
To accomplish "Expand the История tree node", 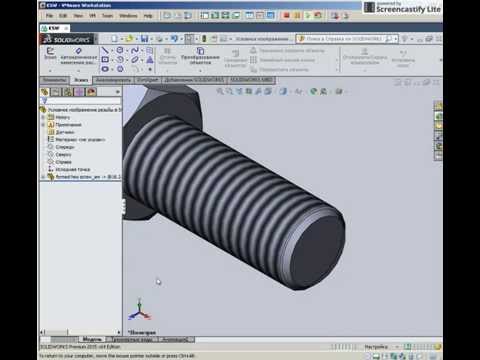I will click(43, 117).
